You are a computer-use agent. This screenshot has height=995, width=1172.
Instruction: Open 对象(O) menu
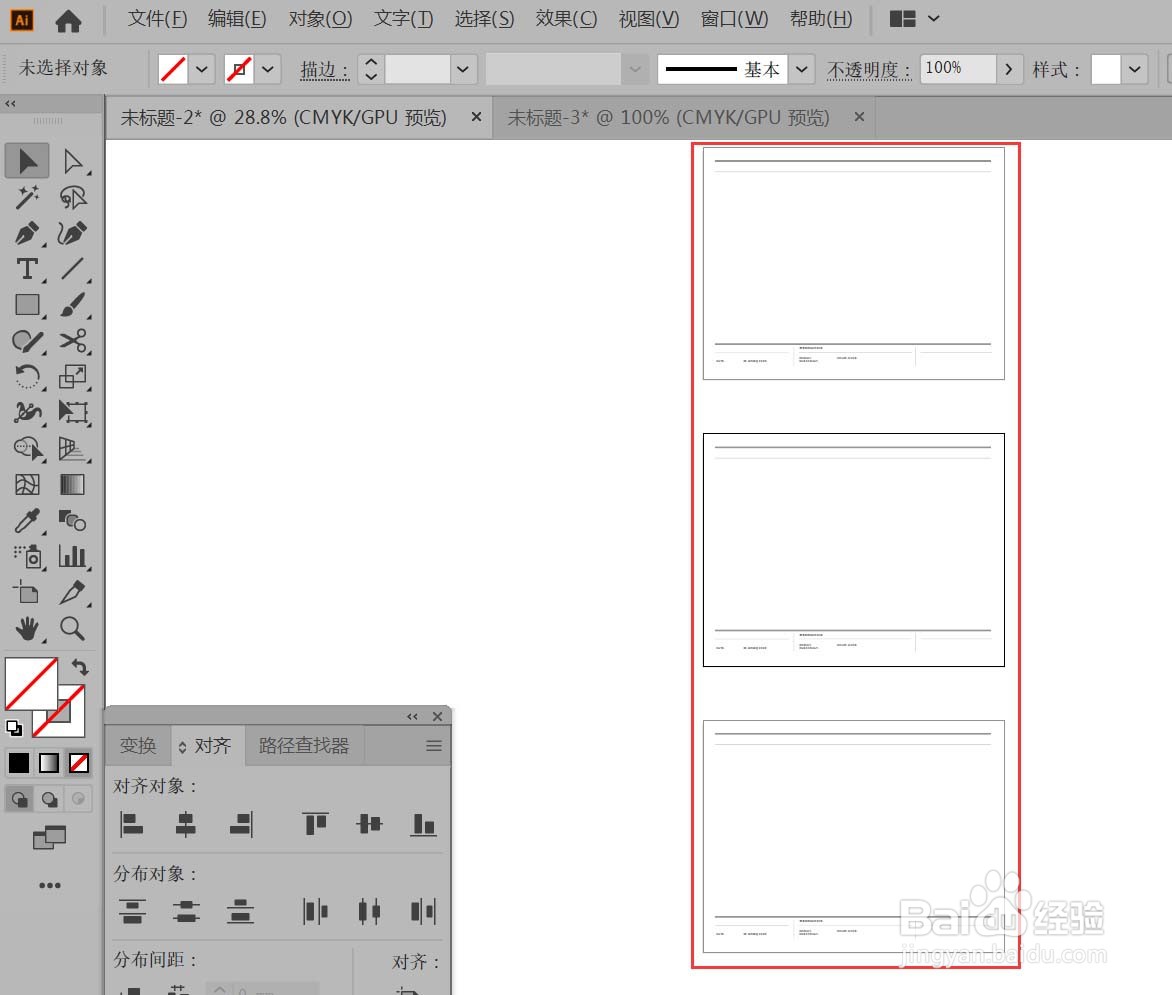click(320, 19)
